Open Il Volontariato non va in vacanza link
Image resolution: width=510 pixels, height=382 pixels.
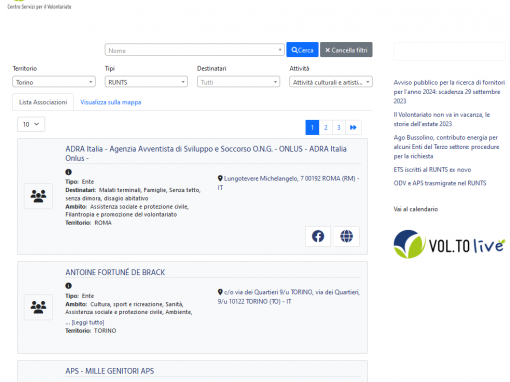pyautogui.click(x=442, y=119)
